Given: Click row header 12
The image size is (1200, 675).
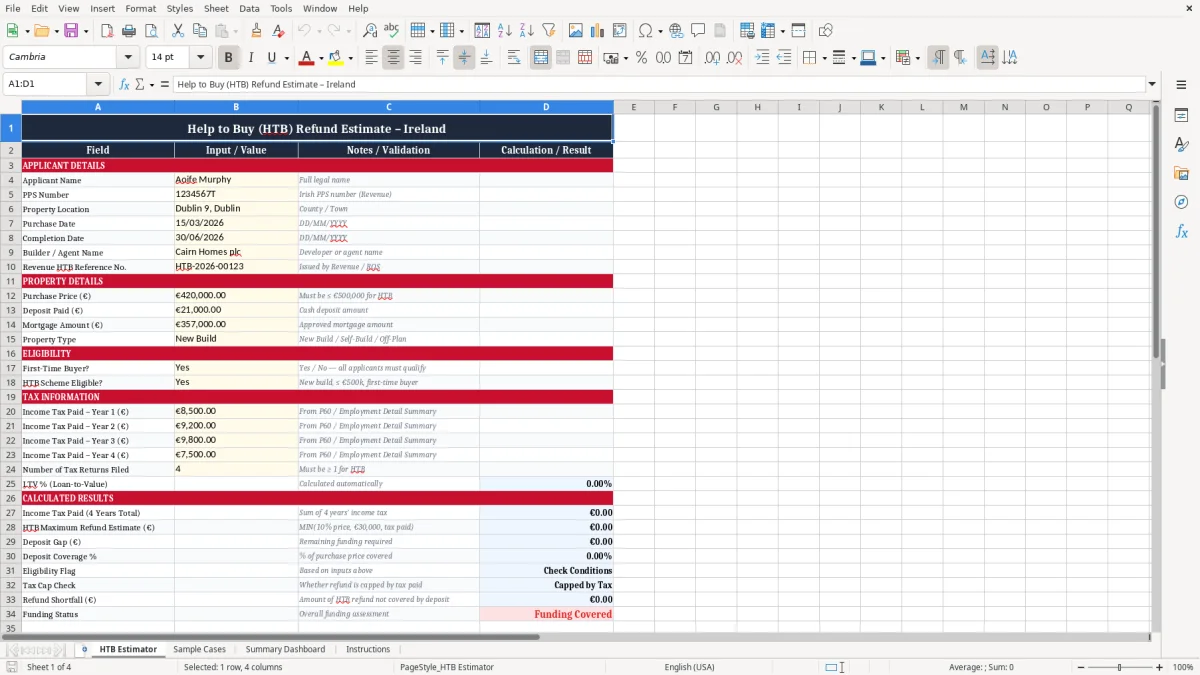Looking at the screenshot, I should 11,296.
